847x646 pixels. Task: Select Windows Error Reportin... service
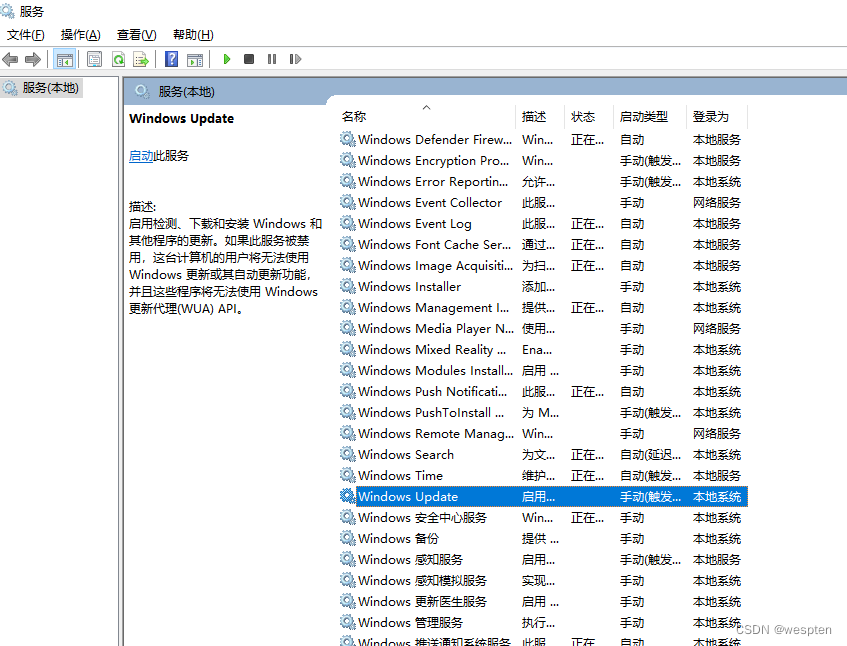(433, 181)
